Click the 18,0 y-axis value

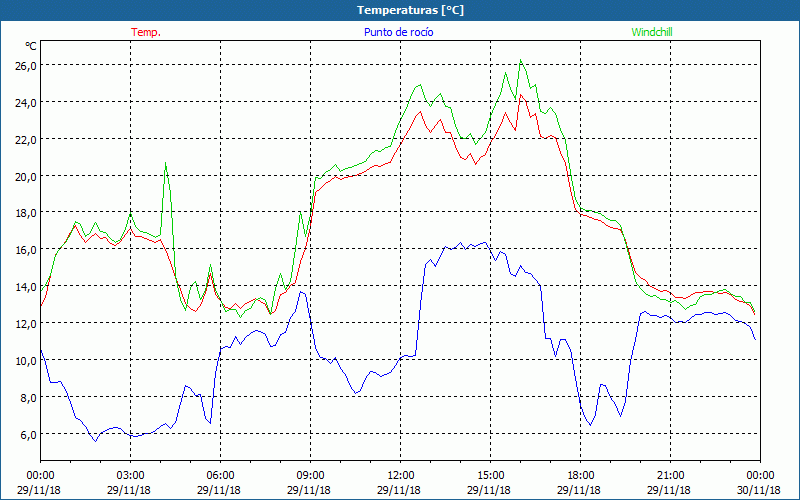(26, 213)
